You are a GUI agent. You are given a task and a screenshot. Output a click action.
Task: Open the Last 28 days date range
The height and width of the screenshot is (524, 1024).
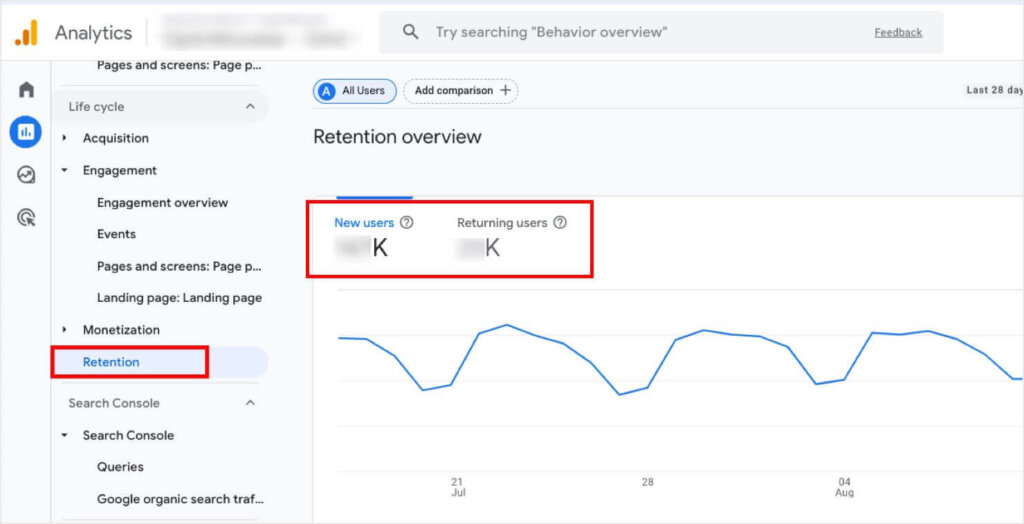point(995,91)
